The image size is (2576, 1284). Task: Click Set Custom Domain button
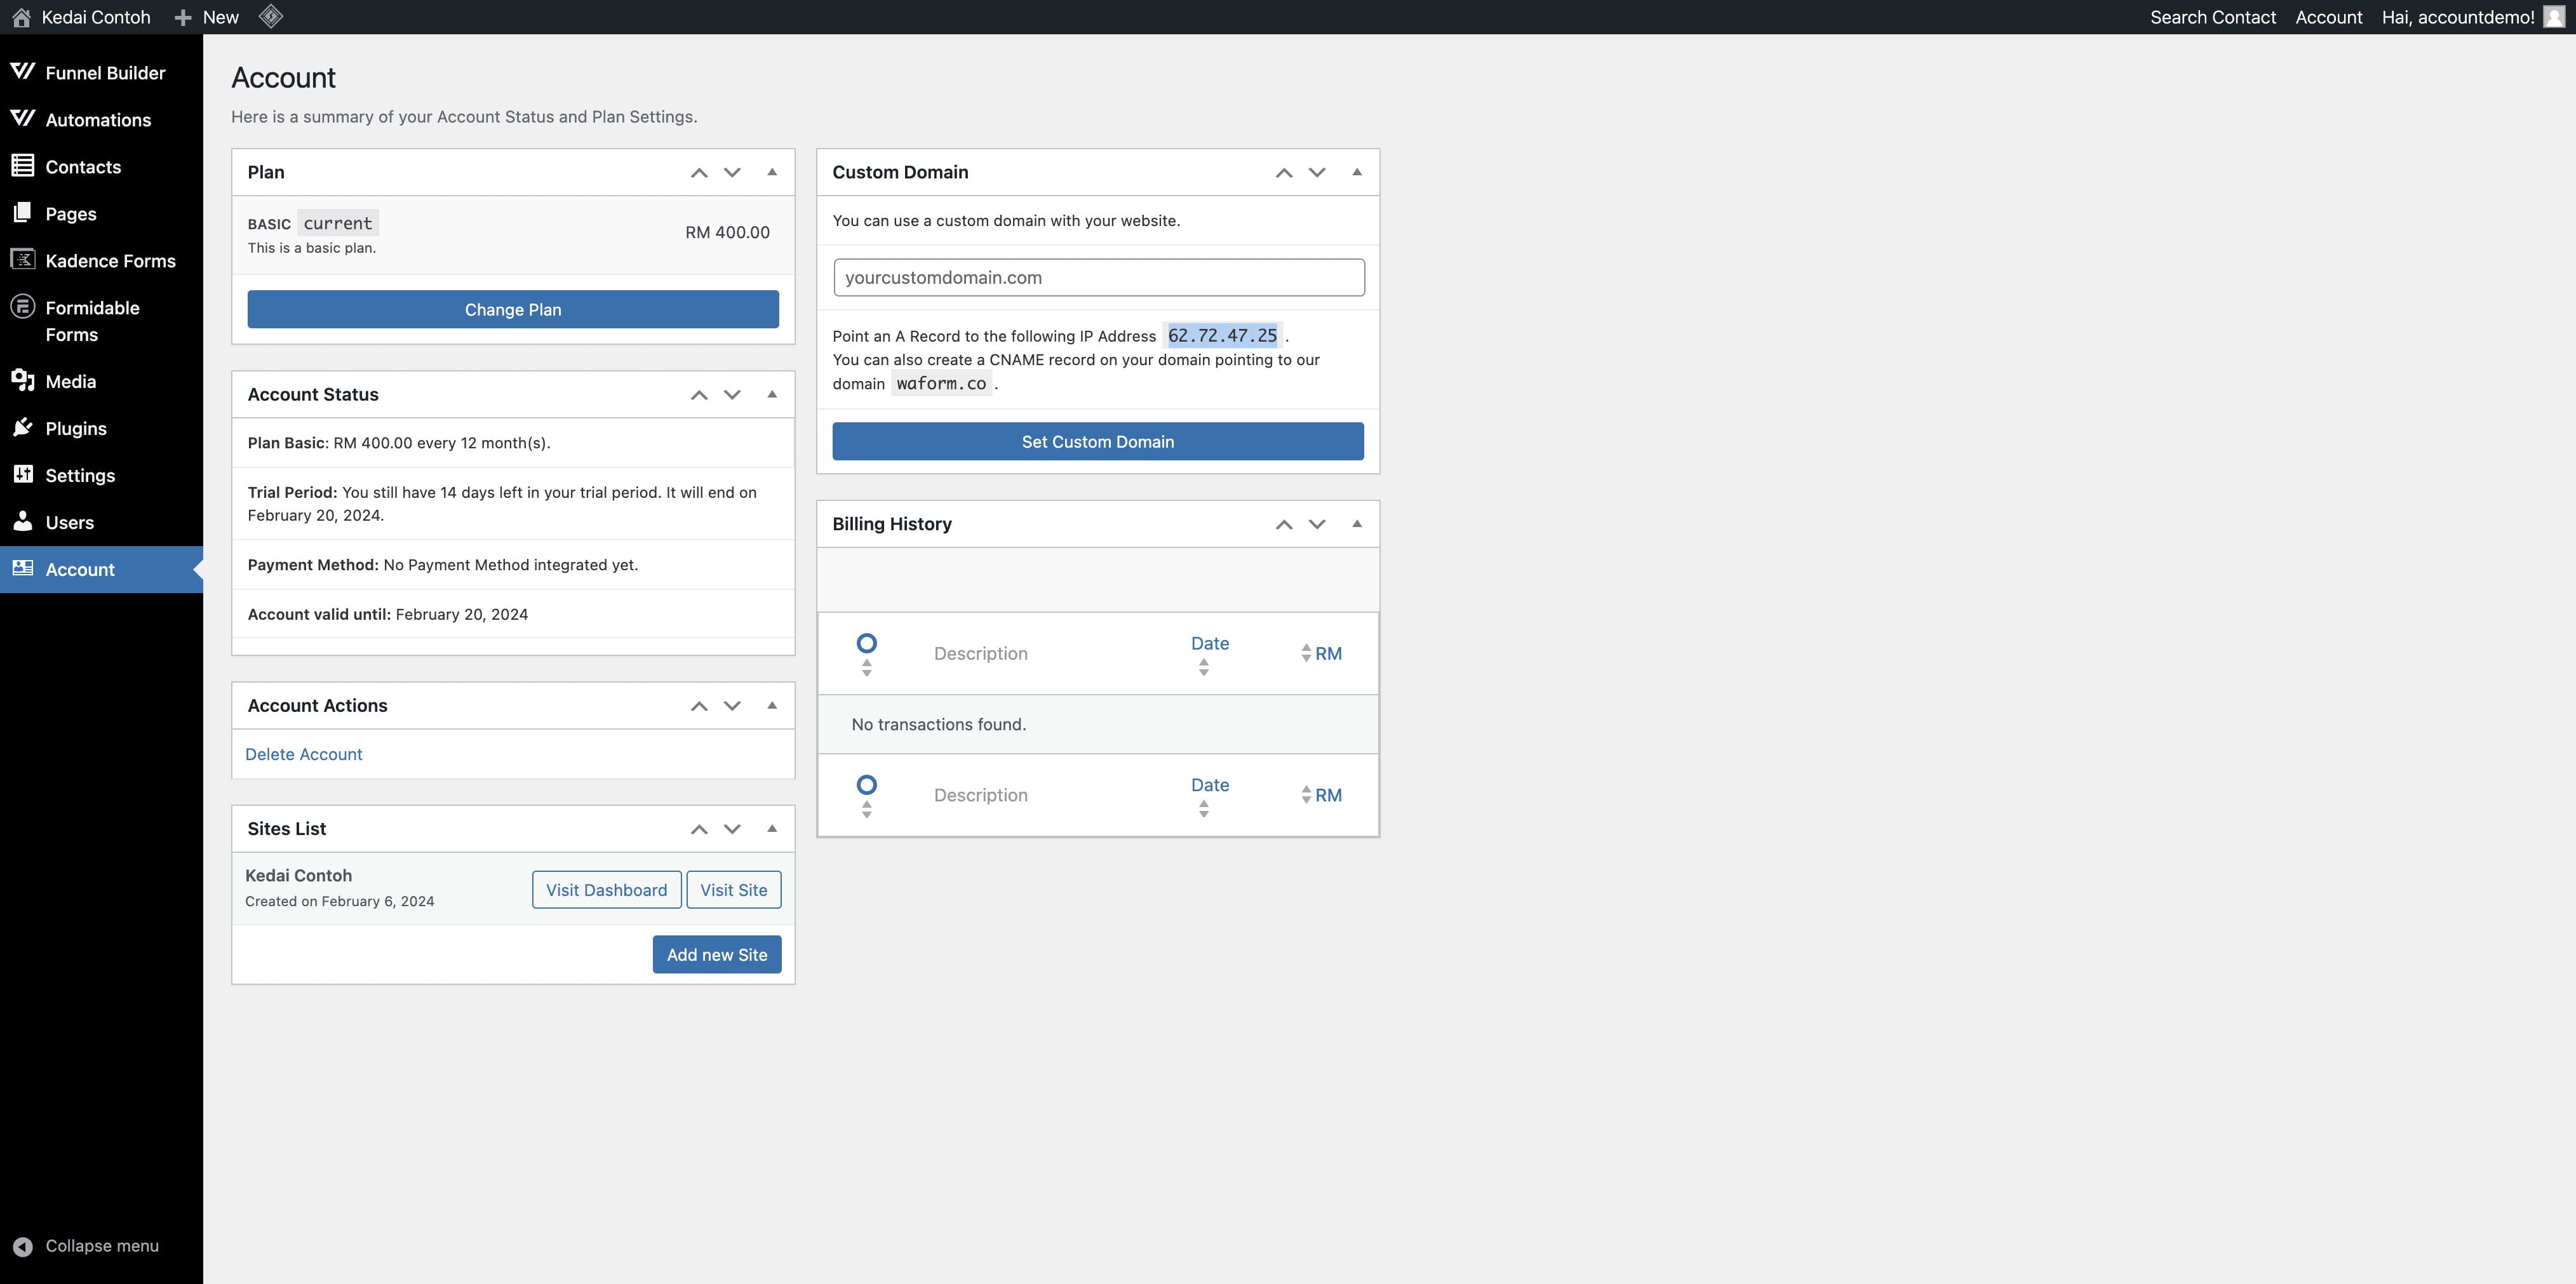(x=1097, y=440)
